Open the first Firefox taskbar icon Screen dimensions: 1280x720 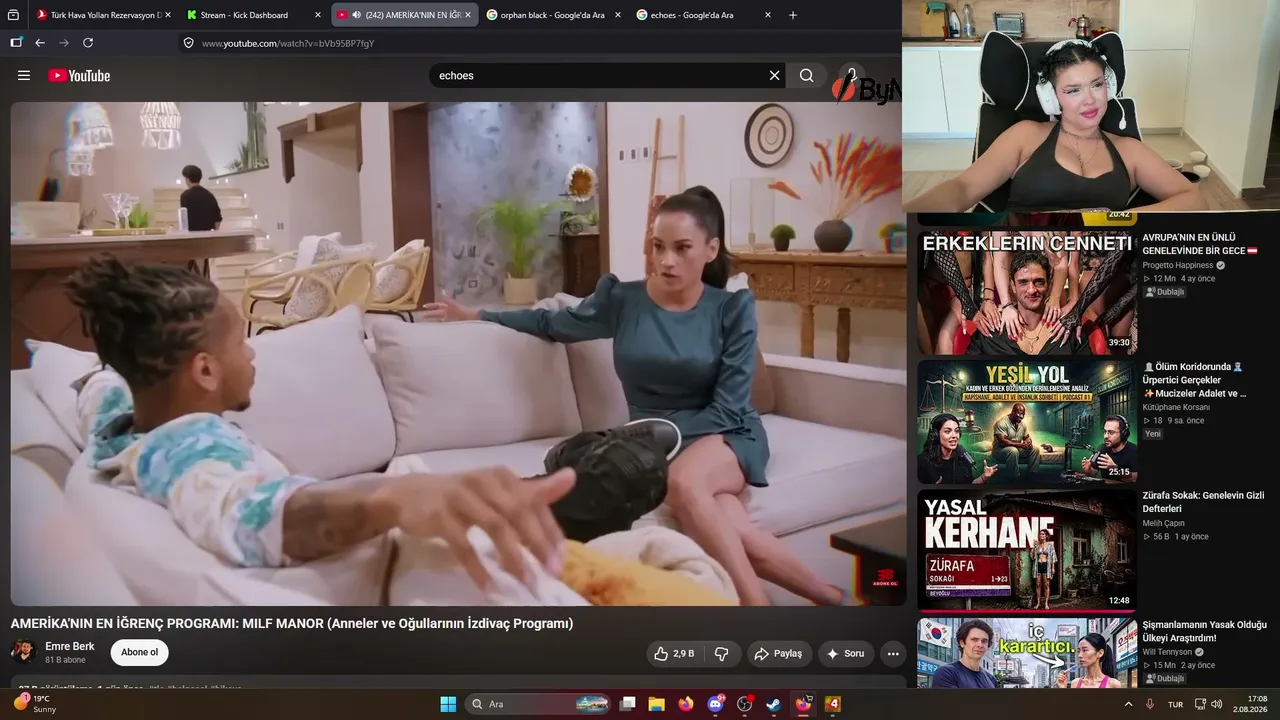686,704
